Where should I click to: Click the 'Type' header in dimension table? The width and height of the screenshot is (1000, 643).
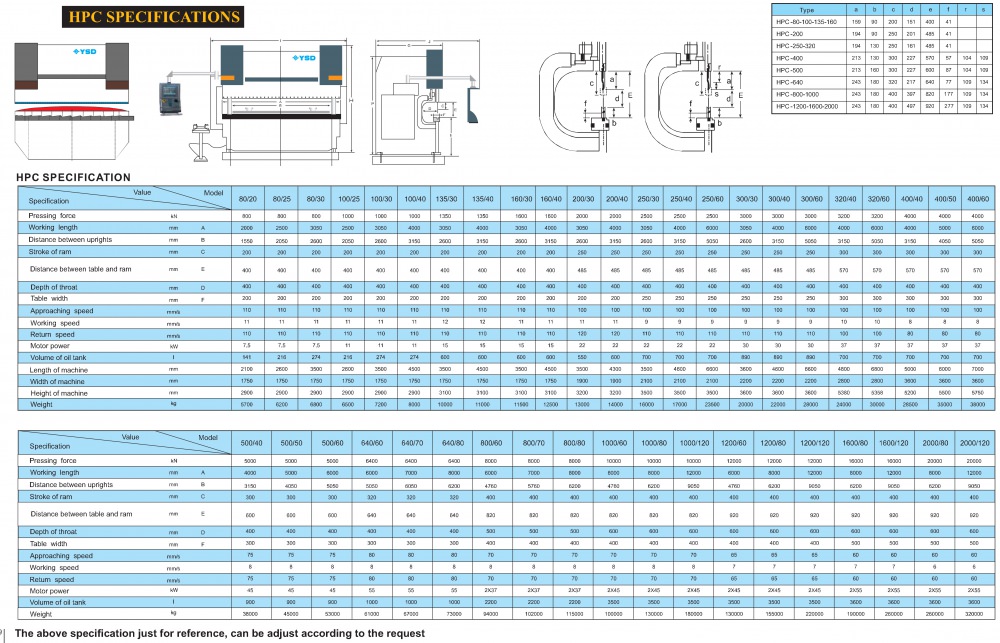(x=807, y=10)
